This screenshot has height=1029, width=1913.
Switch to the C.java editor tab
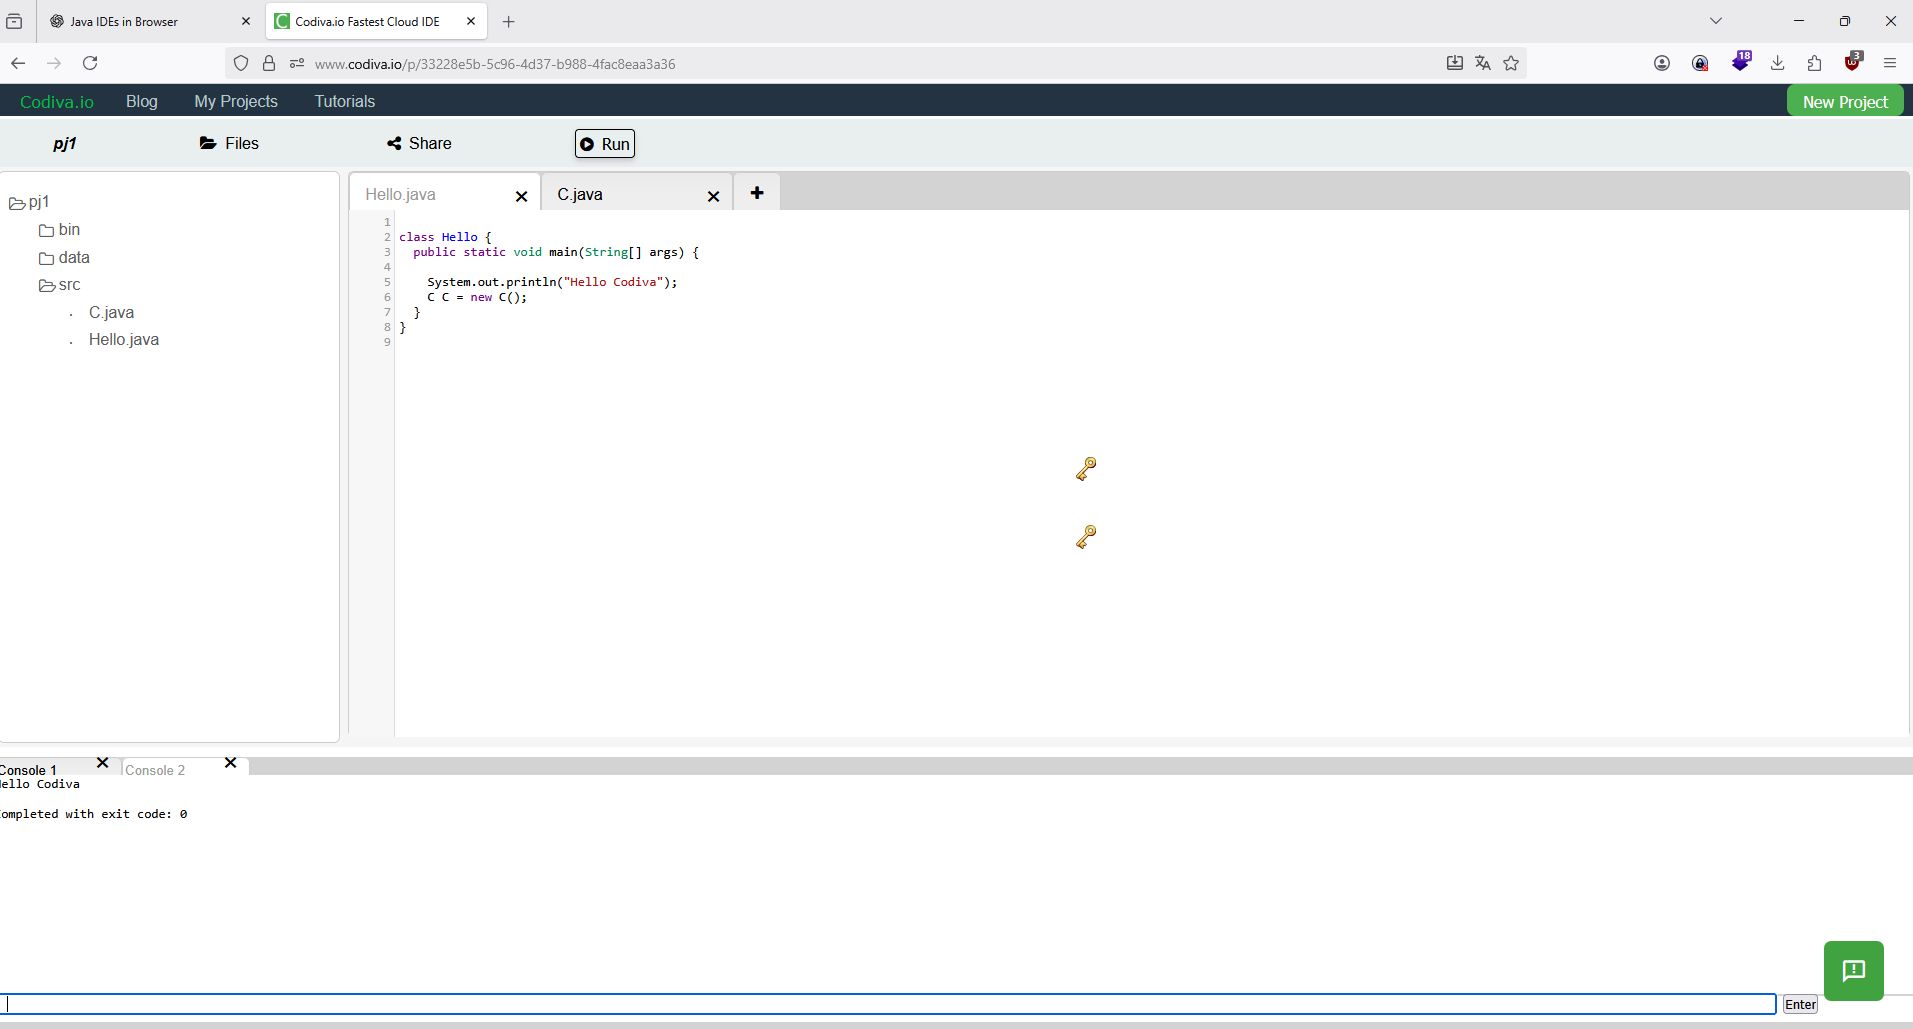[580, 194]
